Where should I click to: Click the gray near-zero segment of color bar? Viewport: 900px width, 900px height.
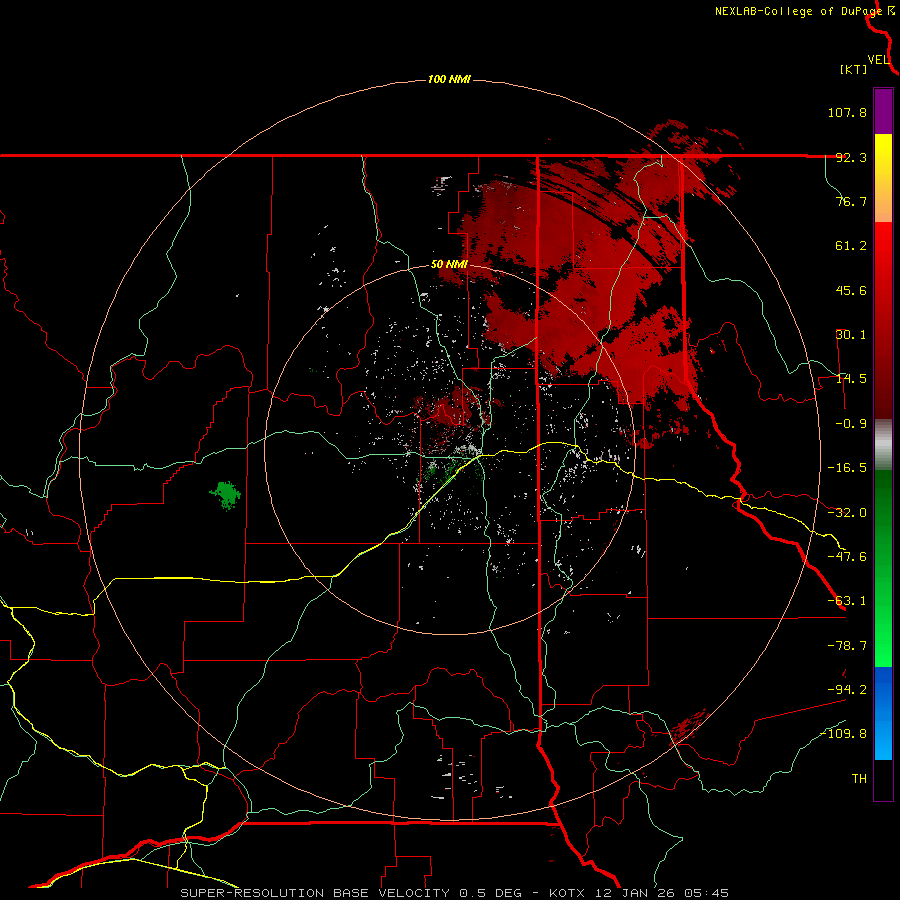[x=883, y=444]
